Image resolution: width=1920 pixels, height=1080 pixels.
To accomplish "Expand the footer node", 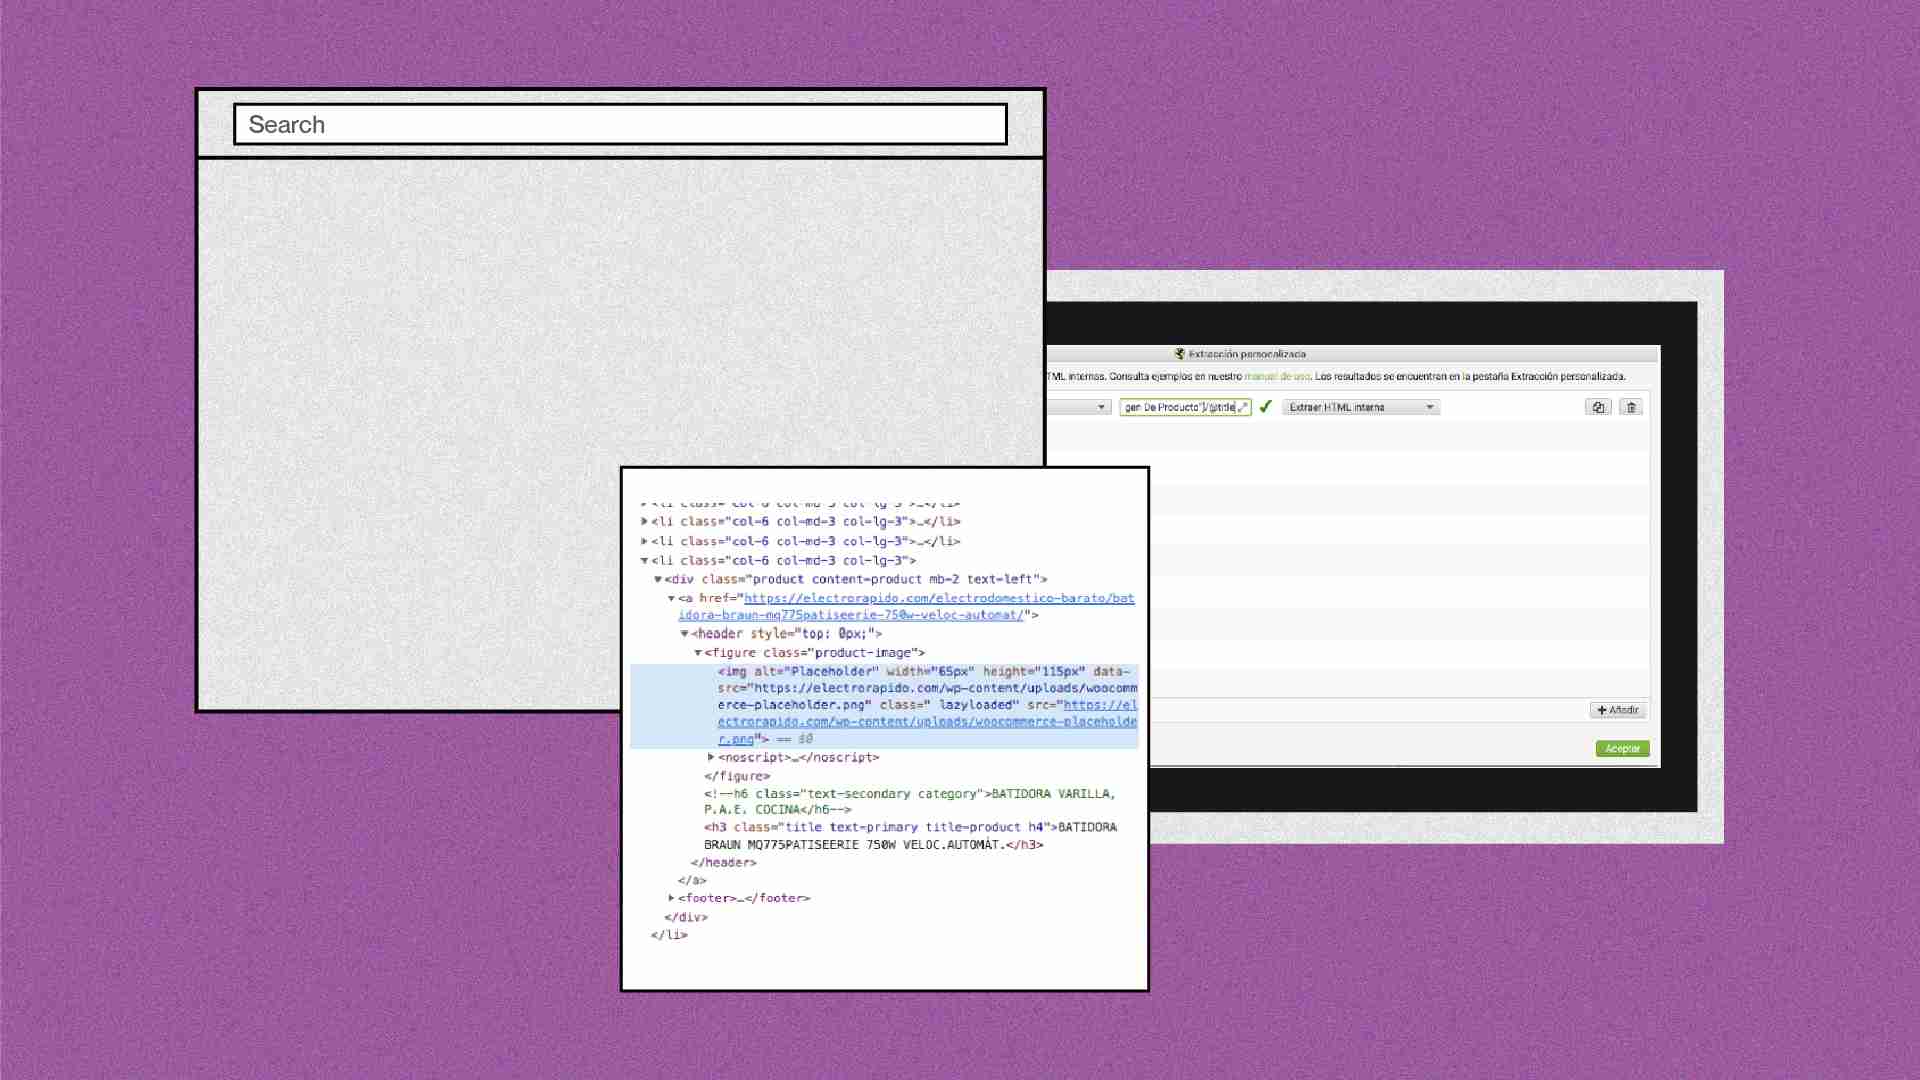I will (x=671, y=898).
